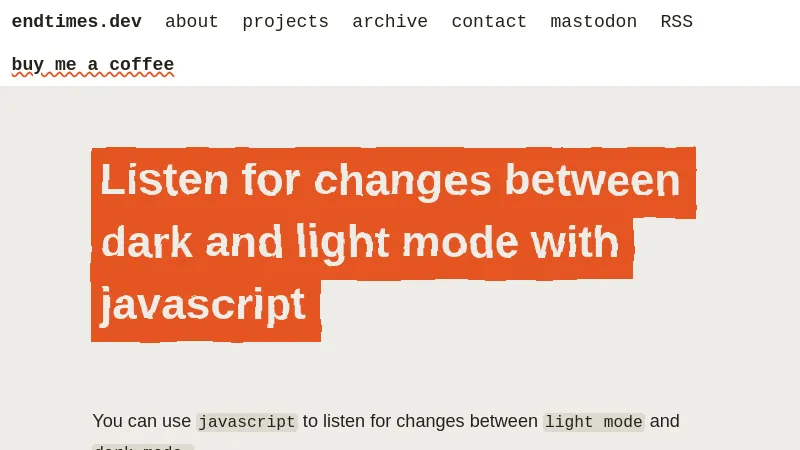Open the contact page

[488, 22]
